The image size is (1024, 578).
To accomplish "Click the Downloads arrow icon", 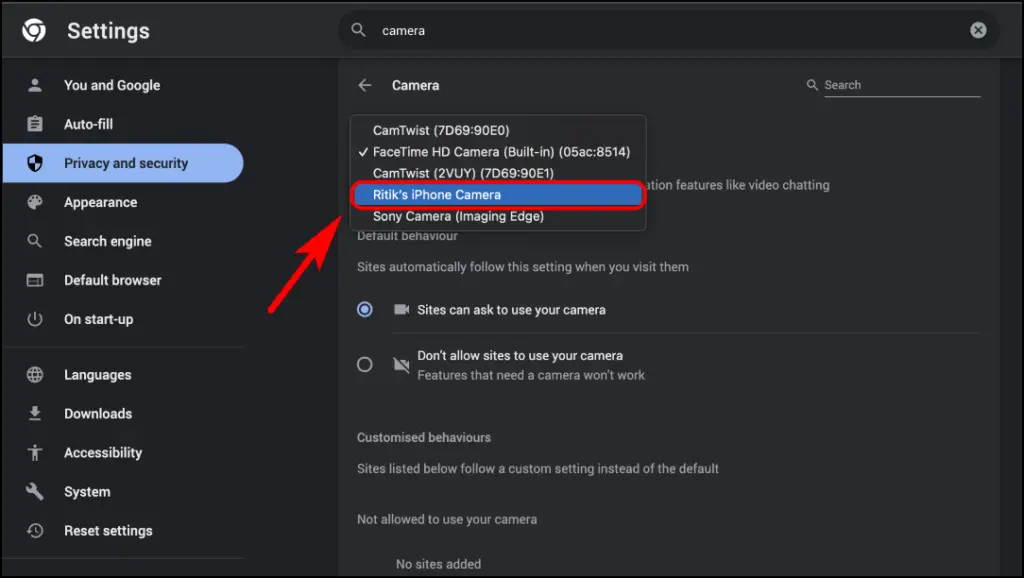I will (35, 413).
